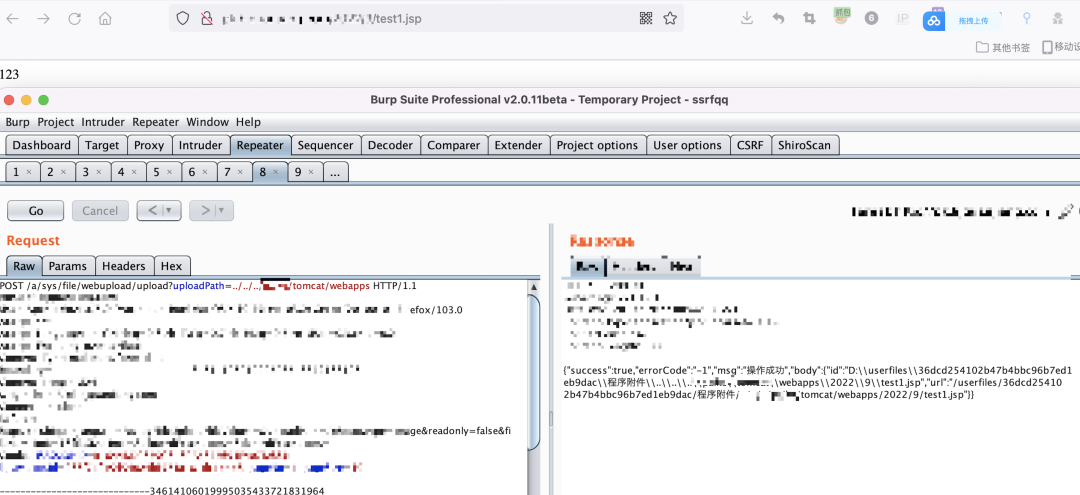Click the pencil edit target icon in Burp

point(1066,211)
